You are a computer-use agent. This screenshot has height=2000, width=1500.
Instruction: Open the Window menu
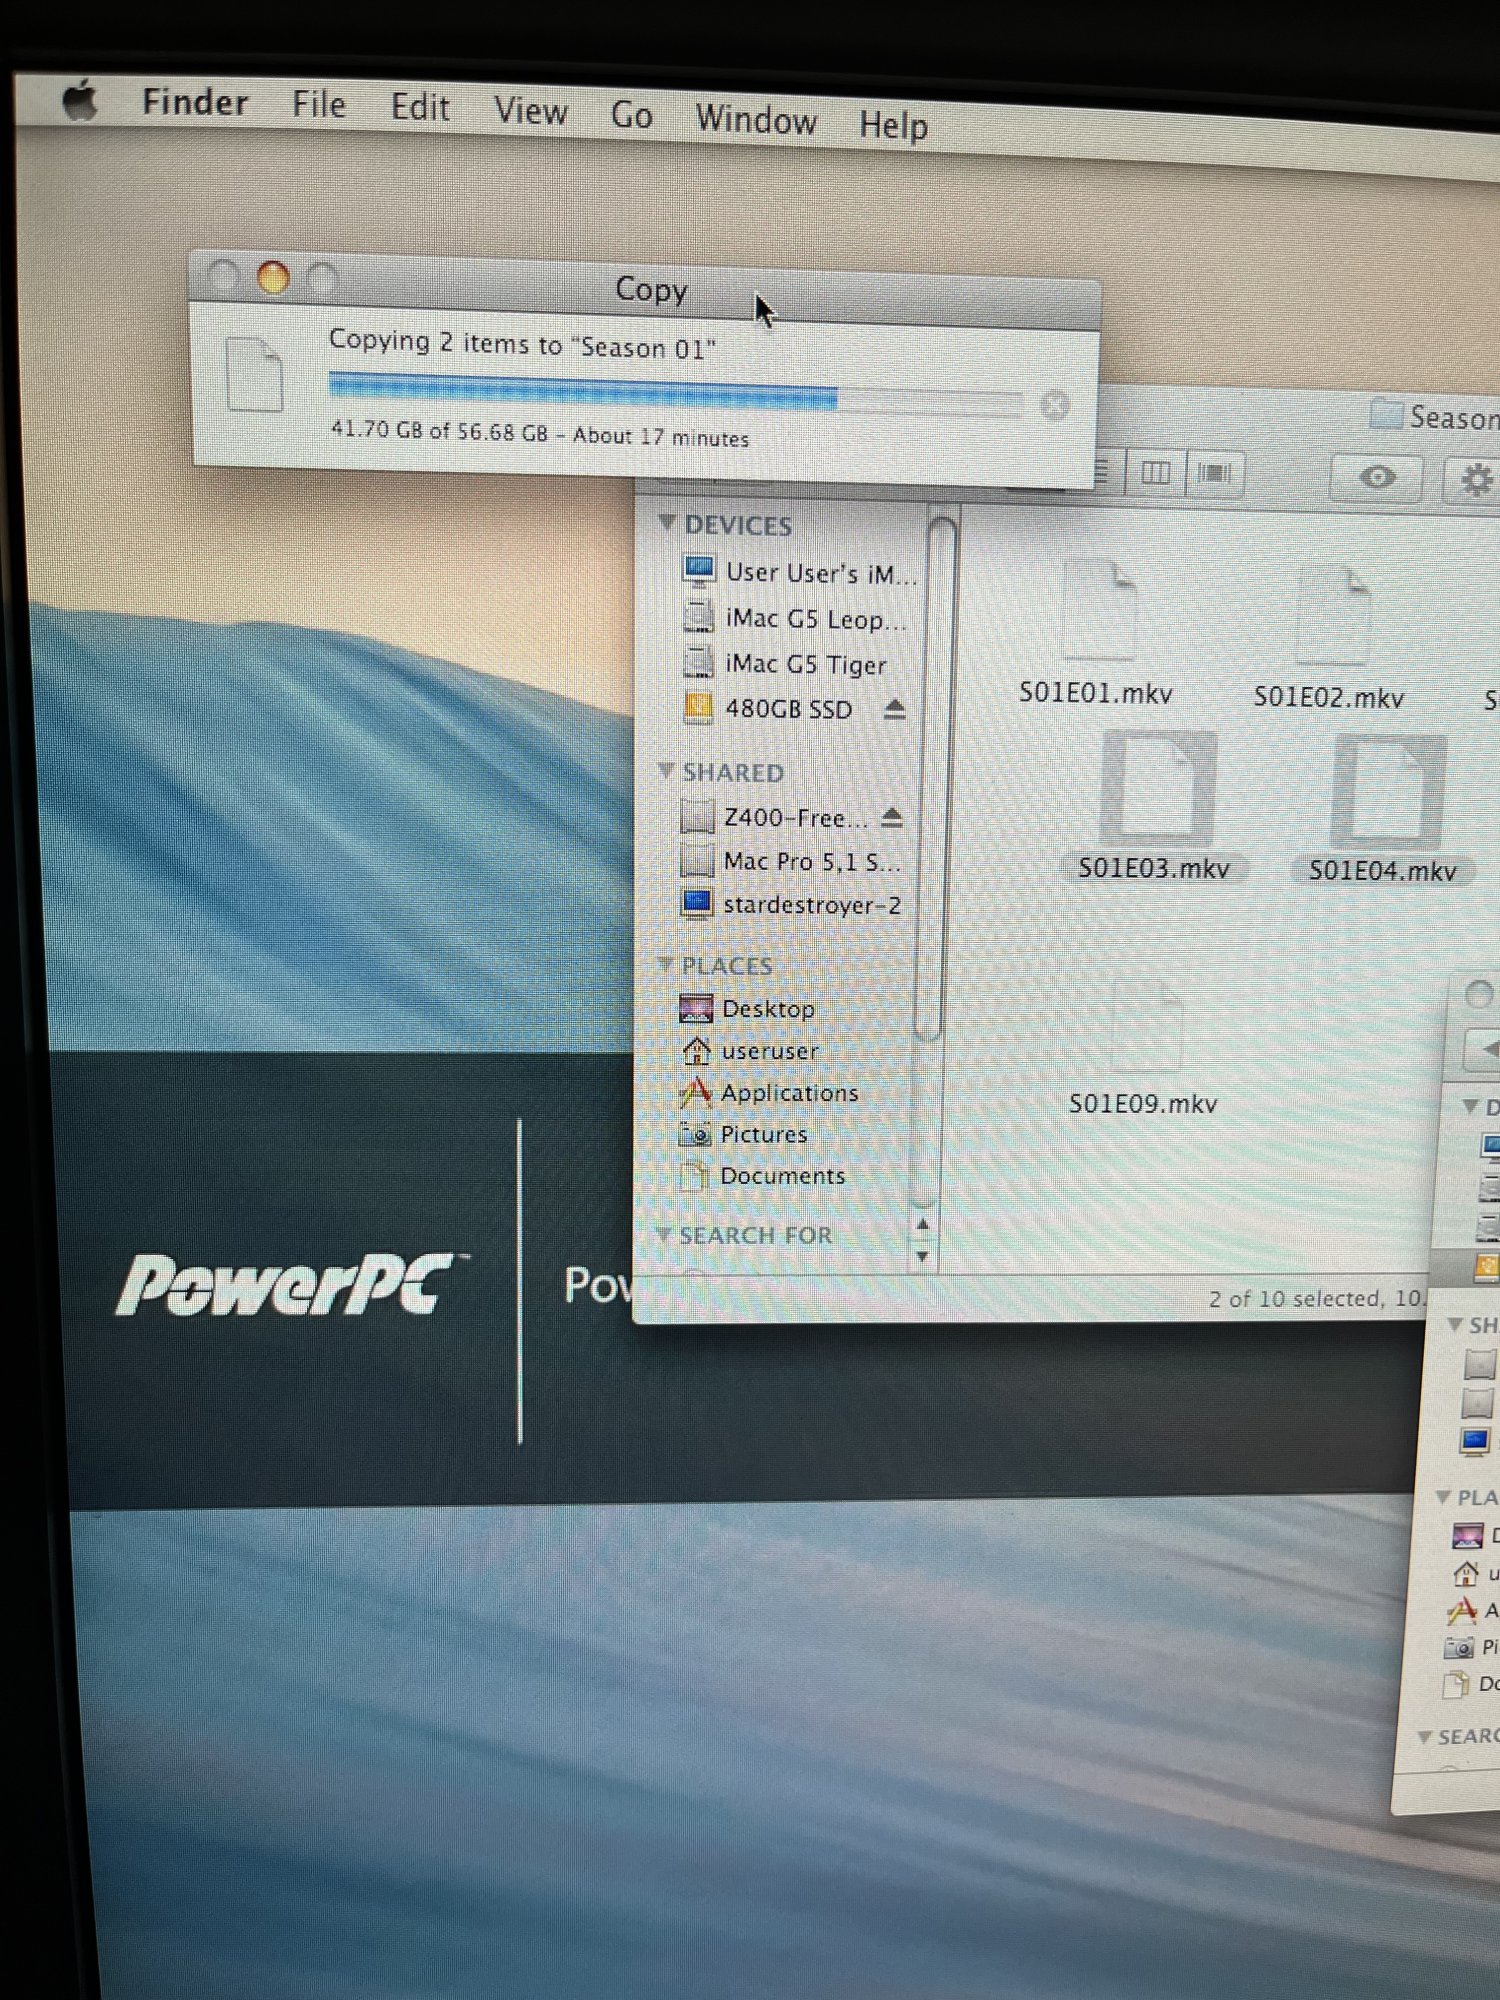pyautogui.click(x=756, y=120)
